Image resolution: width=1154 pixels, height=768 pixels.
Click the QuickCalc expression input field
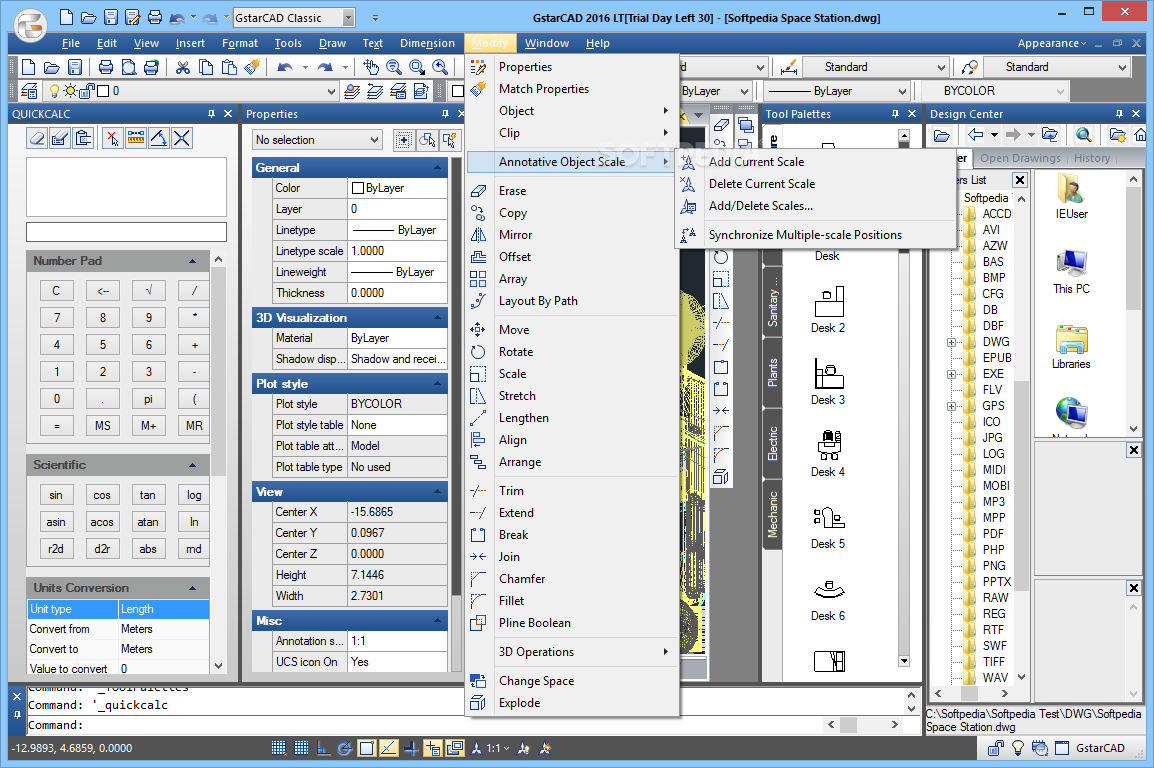pos(127,232)
